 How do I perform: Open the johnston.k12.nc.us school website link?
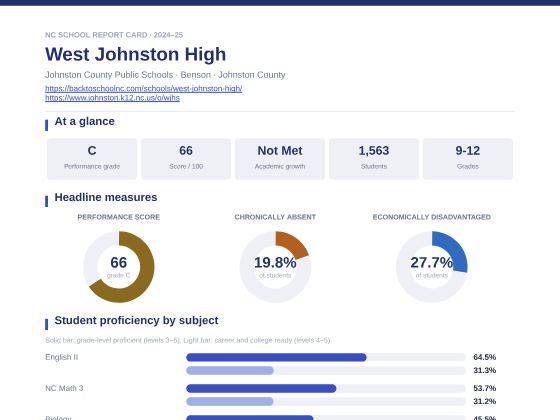coord(112,98)
